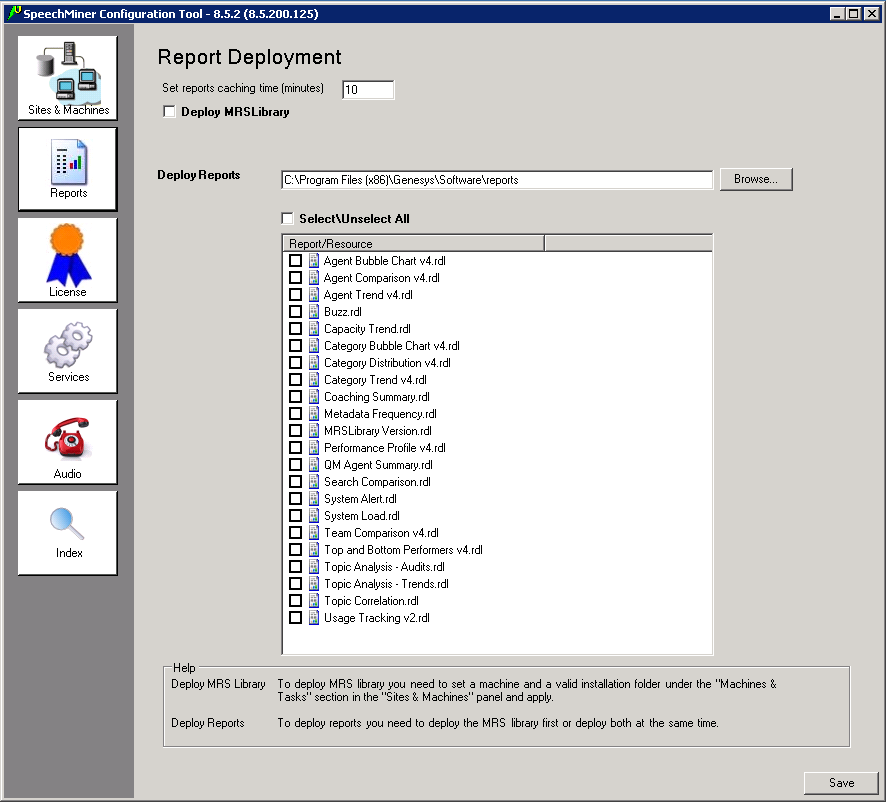This screenshot has width=886, height=802.
Task: Click the Report/Resource column header
Action: click(x=413, y=243)
